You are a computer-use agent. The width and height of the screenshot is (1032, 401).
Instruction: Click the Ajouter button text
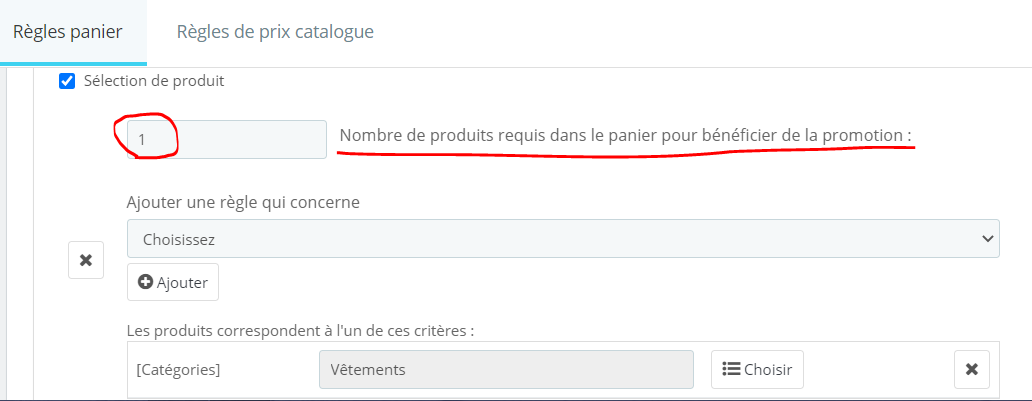[182, 282]
